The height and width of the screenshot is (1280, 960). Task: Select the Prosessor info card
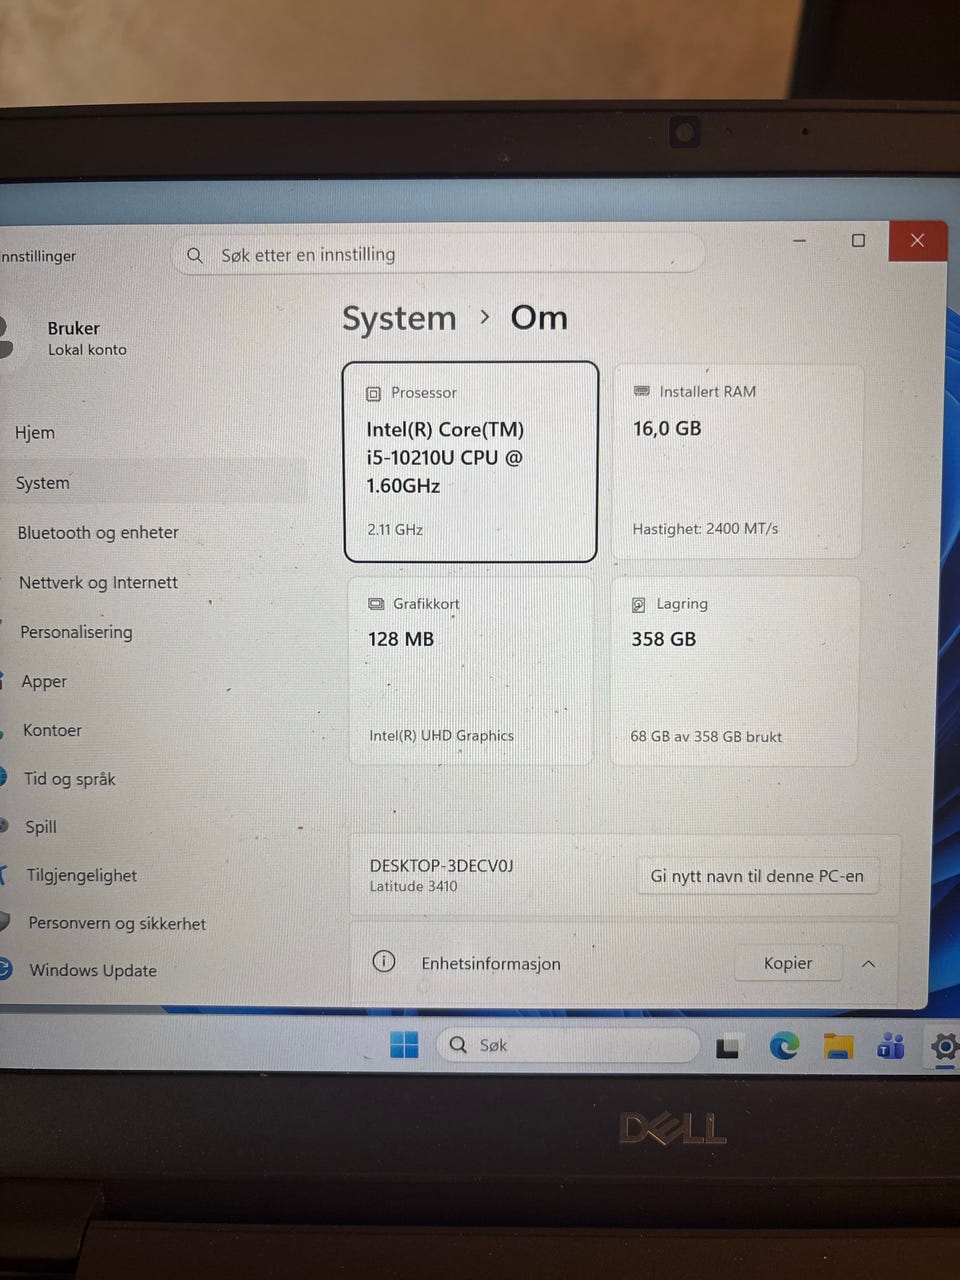point(470,461)
